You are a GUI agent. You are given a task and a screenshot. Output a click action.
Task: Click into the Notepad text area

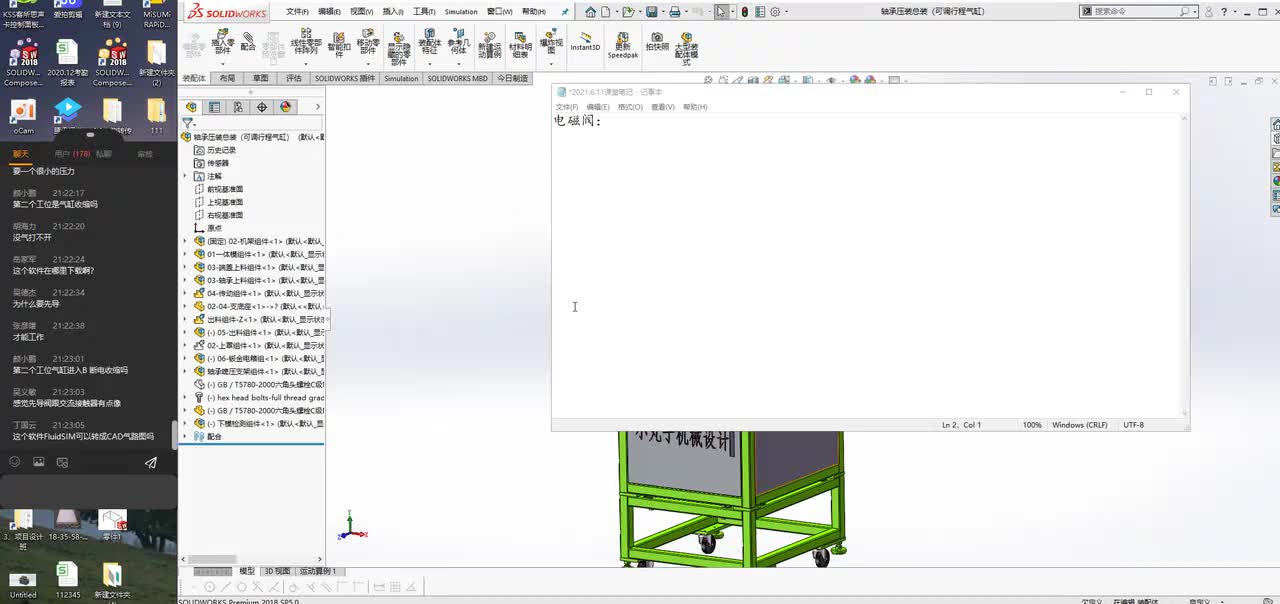[x=867, y=265]
